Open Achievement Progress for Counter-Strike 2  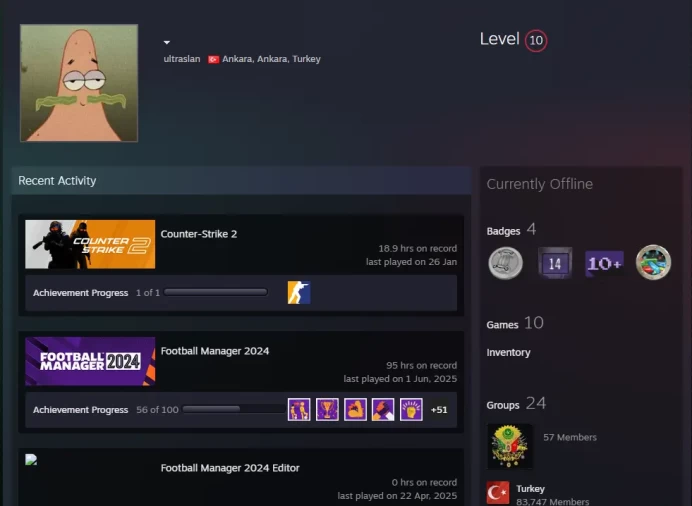[80, 293]
